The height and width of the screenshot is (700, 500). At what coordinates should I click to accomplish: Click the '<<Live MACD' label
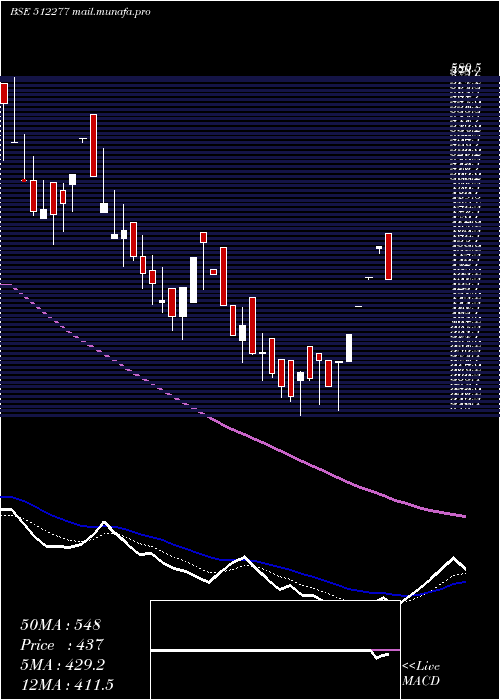pyautogui.click(x=421, y=674)
